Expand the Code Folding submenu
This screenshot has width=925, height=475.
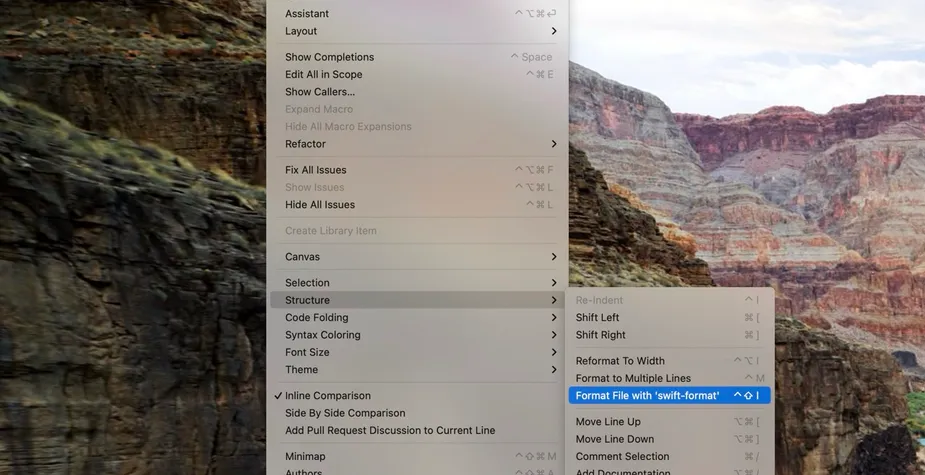click(x=417, y=317)
